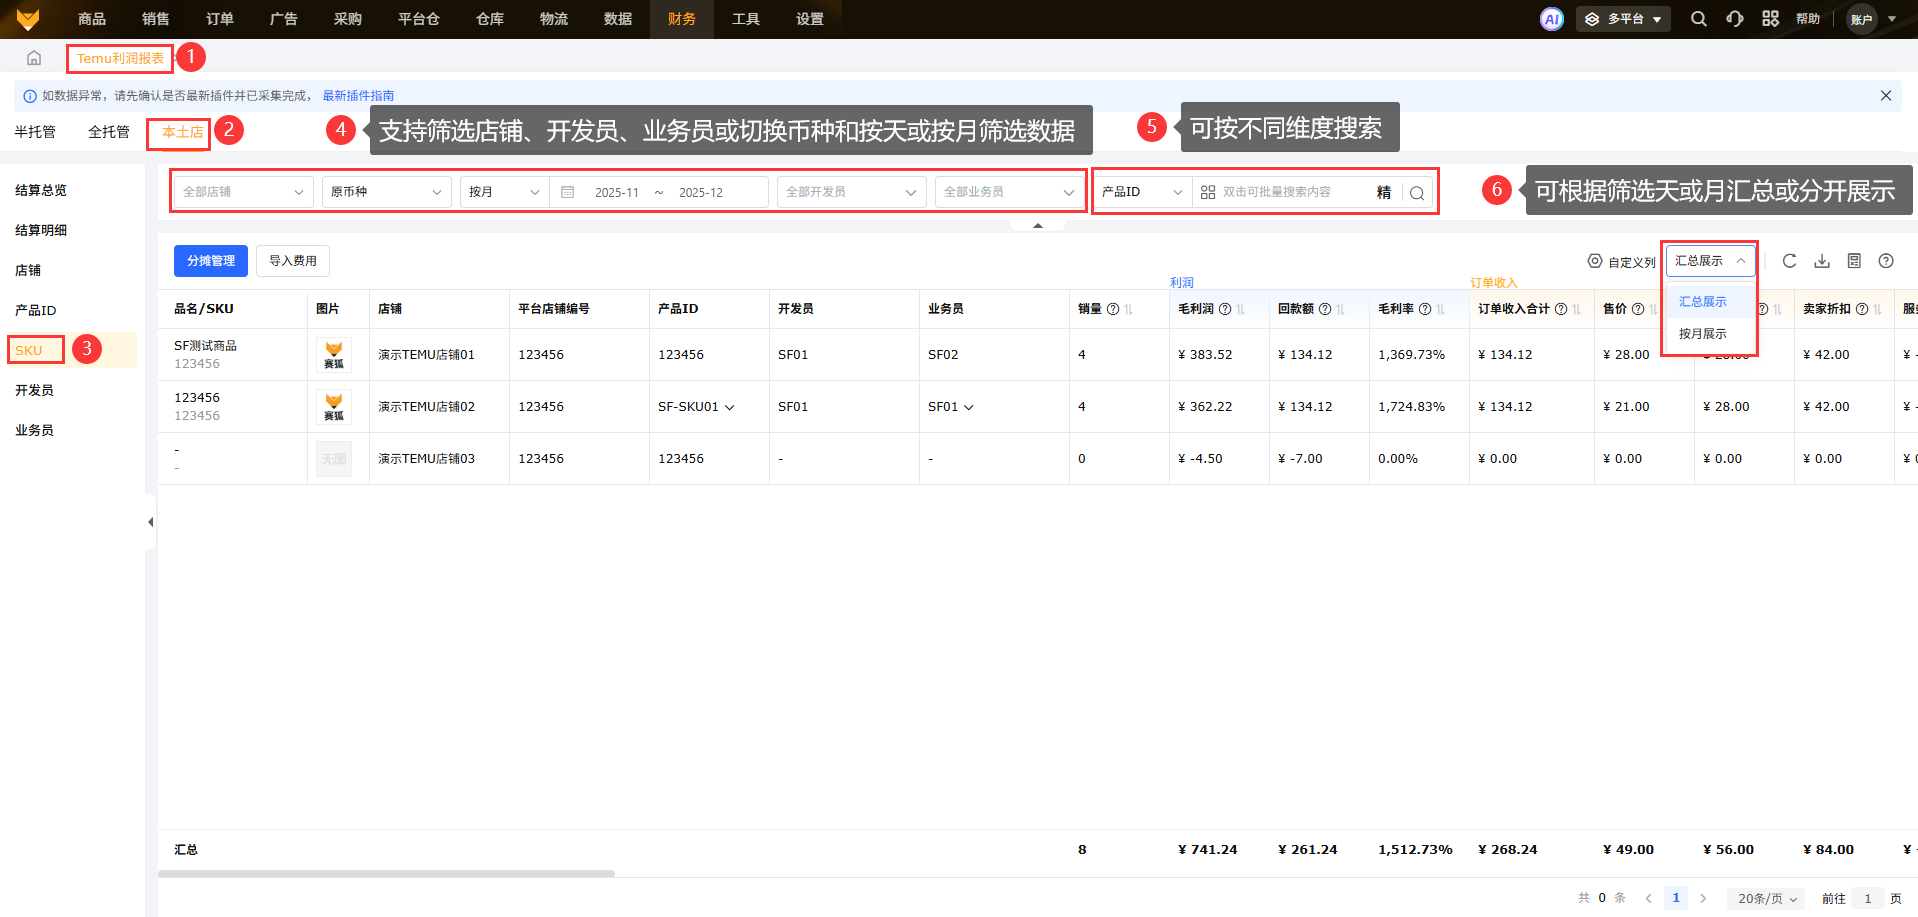The height and width of the screenshot is (917, 1918).
Task: Click the home icon in breadcrumb
Action: pyautogui.click(x=34, y=58)
